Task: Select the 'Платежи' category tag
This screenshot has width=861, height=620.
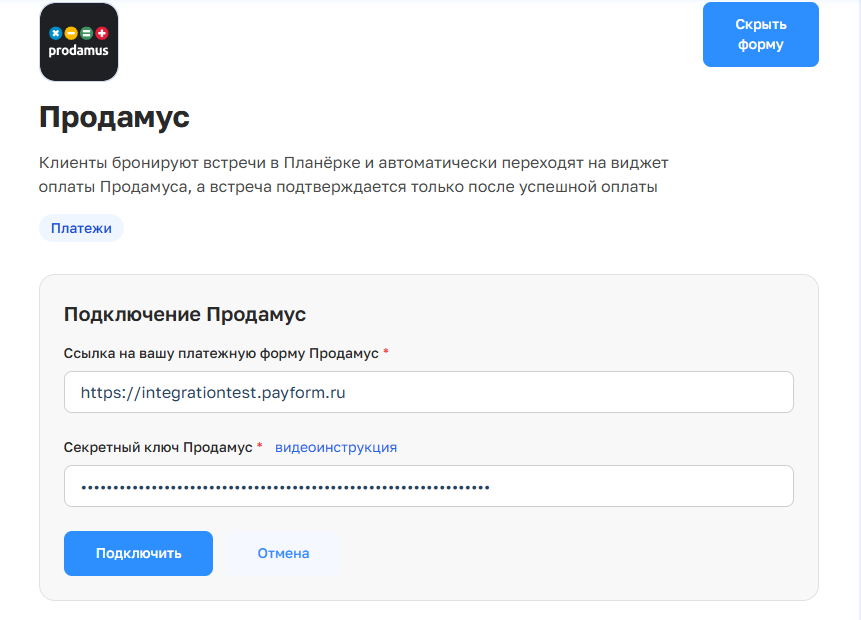Action: tap(81, 228)
